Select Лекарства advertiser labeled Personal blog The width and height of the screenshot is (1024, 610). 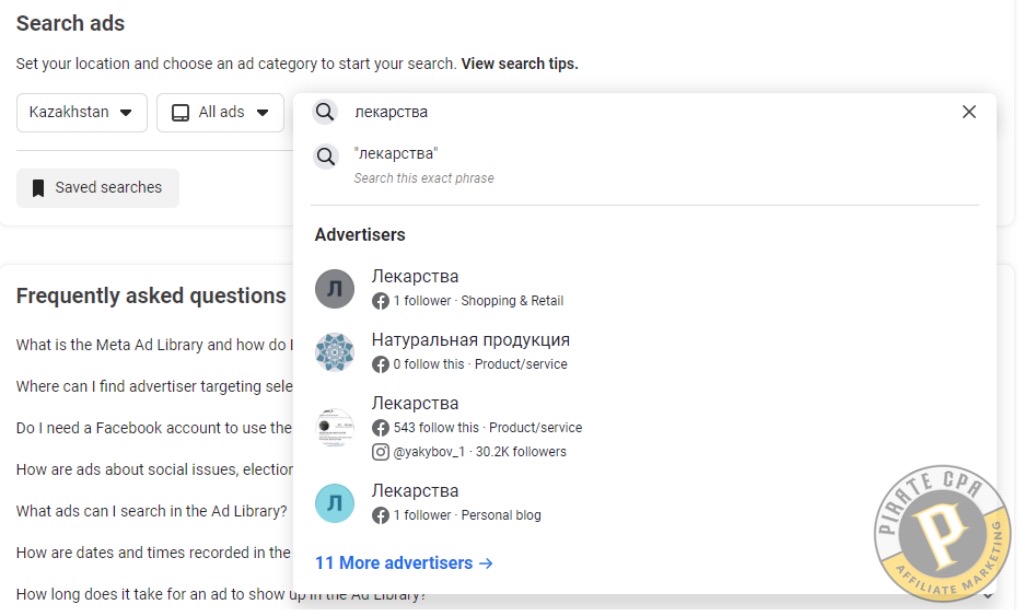pos(645,502)
